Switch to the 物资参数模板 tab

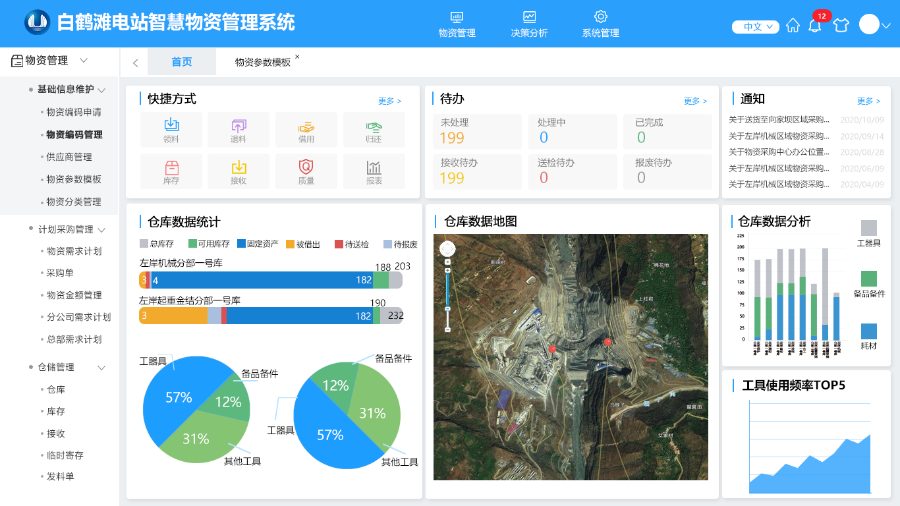[263, 62]
